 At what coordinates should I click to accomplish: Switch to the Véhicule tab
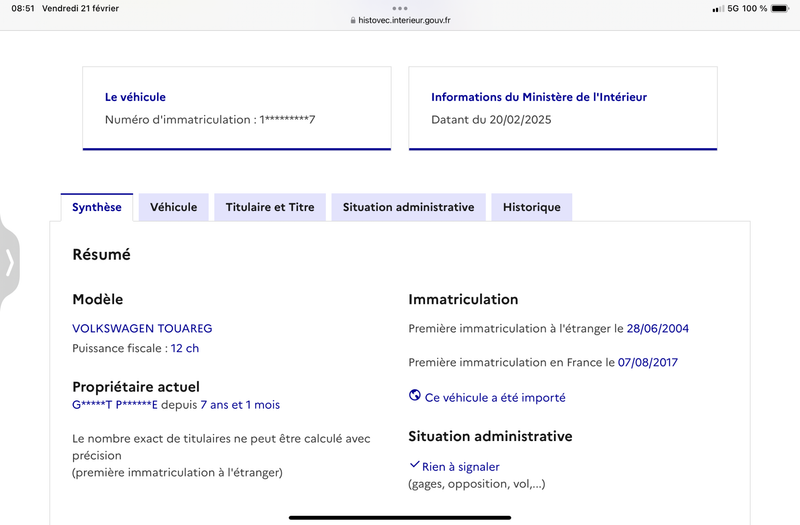pos(173,207)
